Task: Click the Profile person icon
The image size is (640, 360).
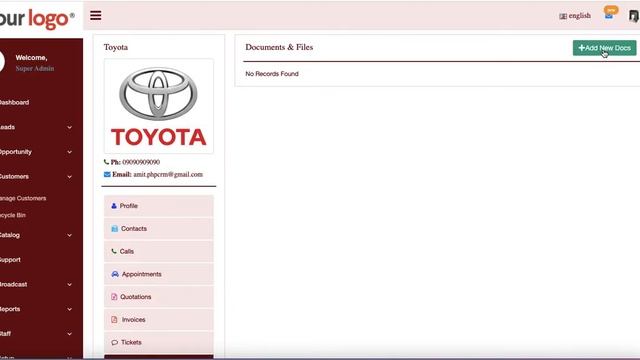Action: (x=114, y=206)
